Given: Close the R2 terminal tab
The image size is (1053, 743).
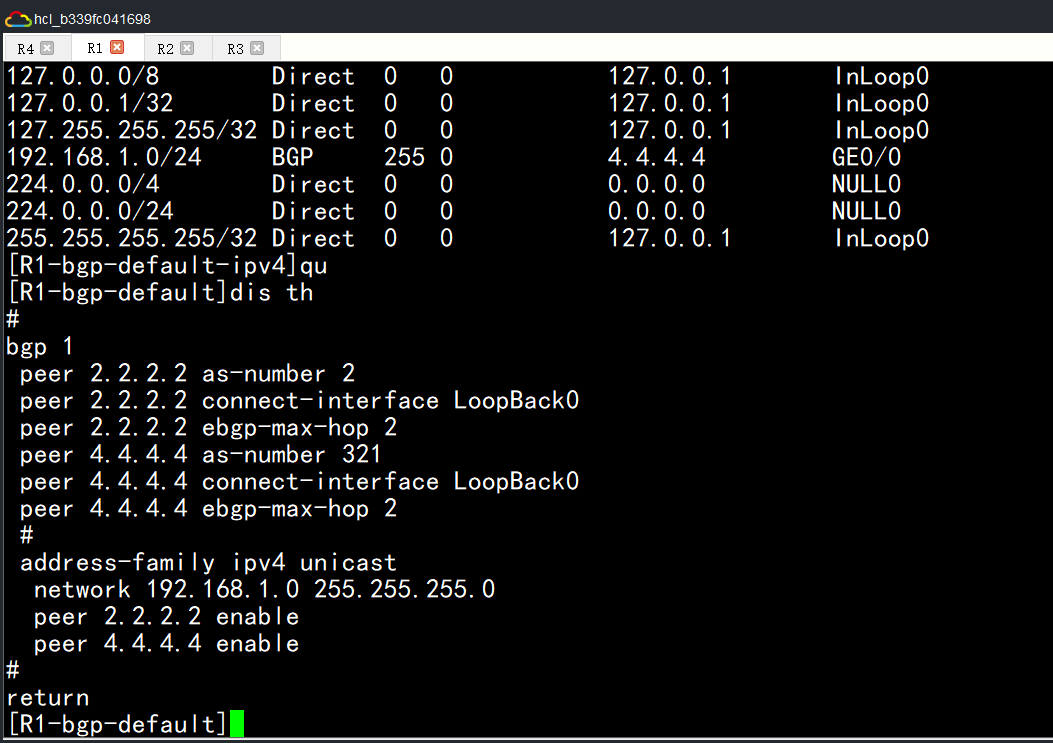Looking at the screenshot, I should pos(187,48).
